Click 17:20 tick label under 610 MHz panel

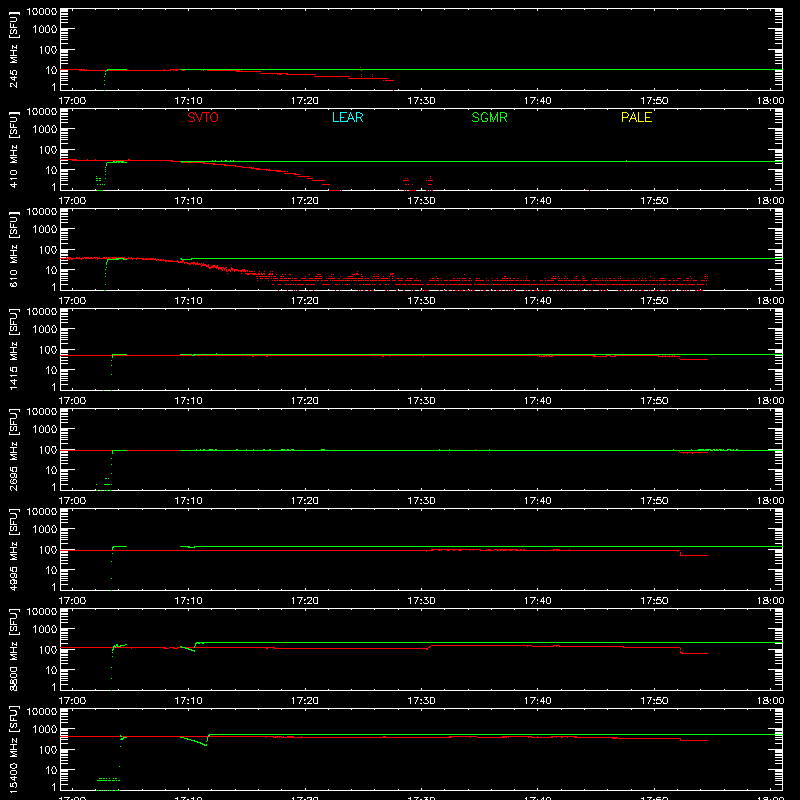click(305, 301)
